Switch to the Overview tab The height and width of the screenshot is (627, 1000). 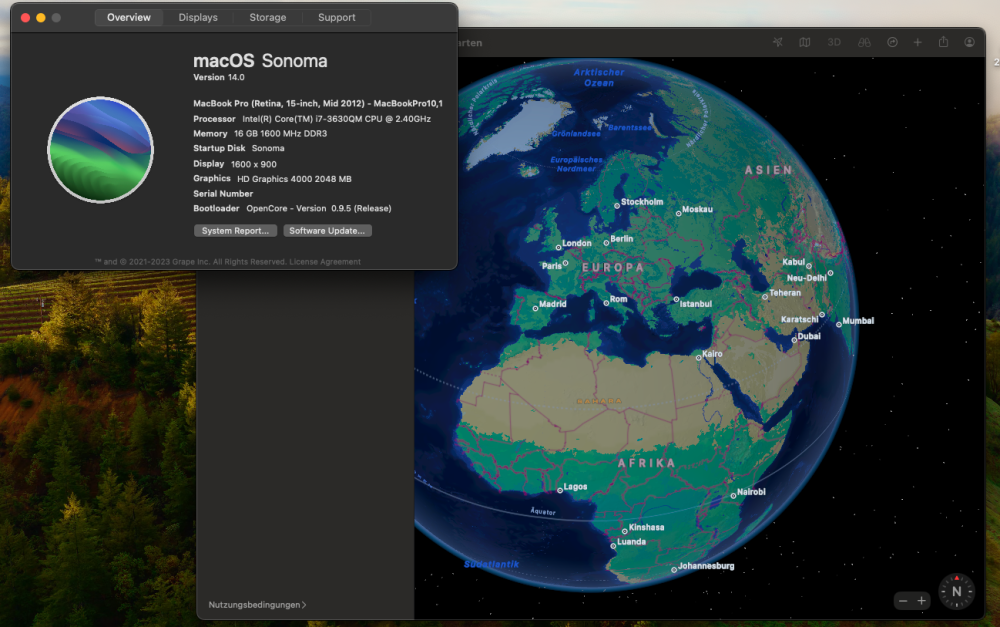[129, 17]
